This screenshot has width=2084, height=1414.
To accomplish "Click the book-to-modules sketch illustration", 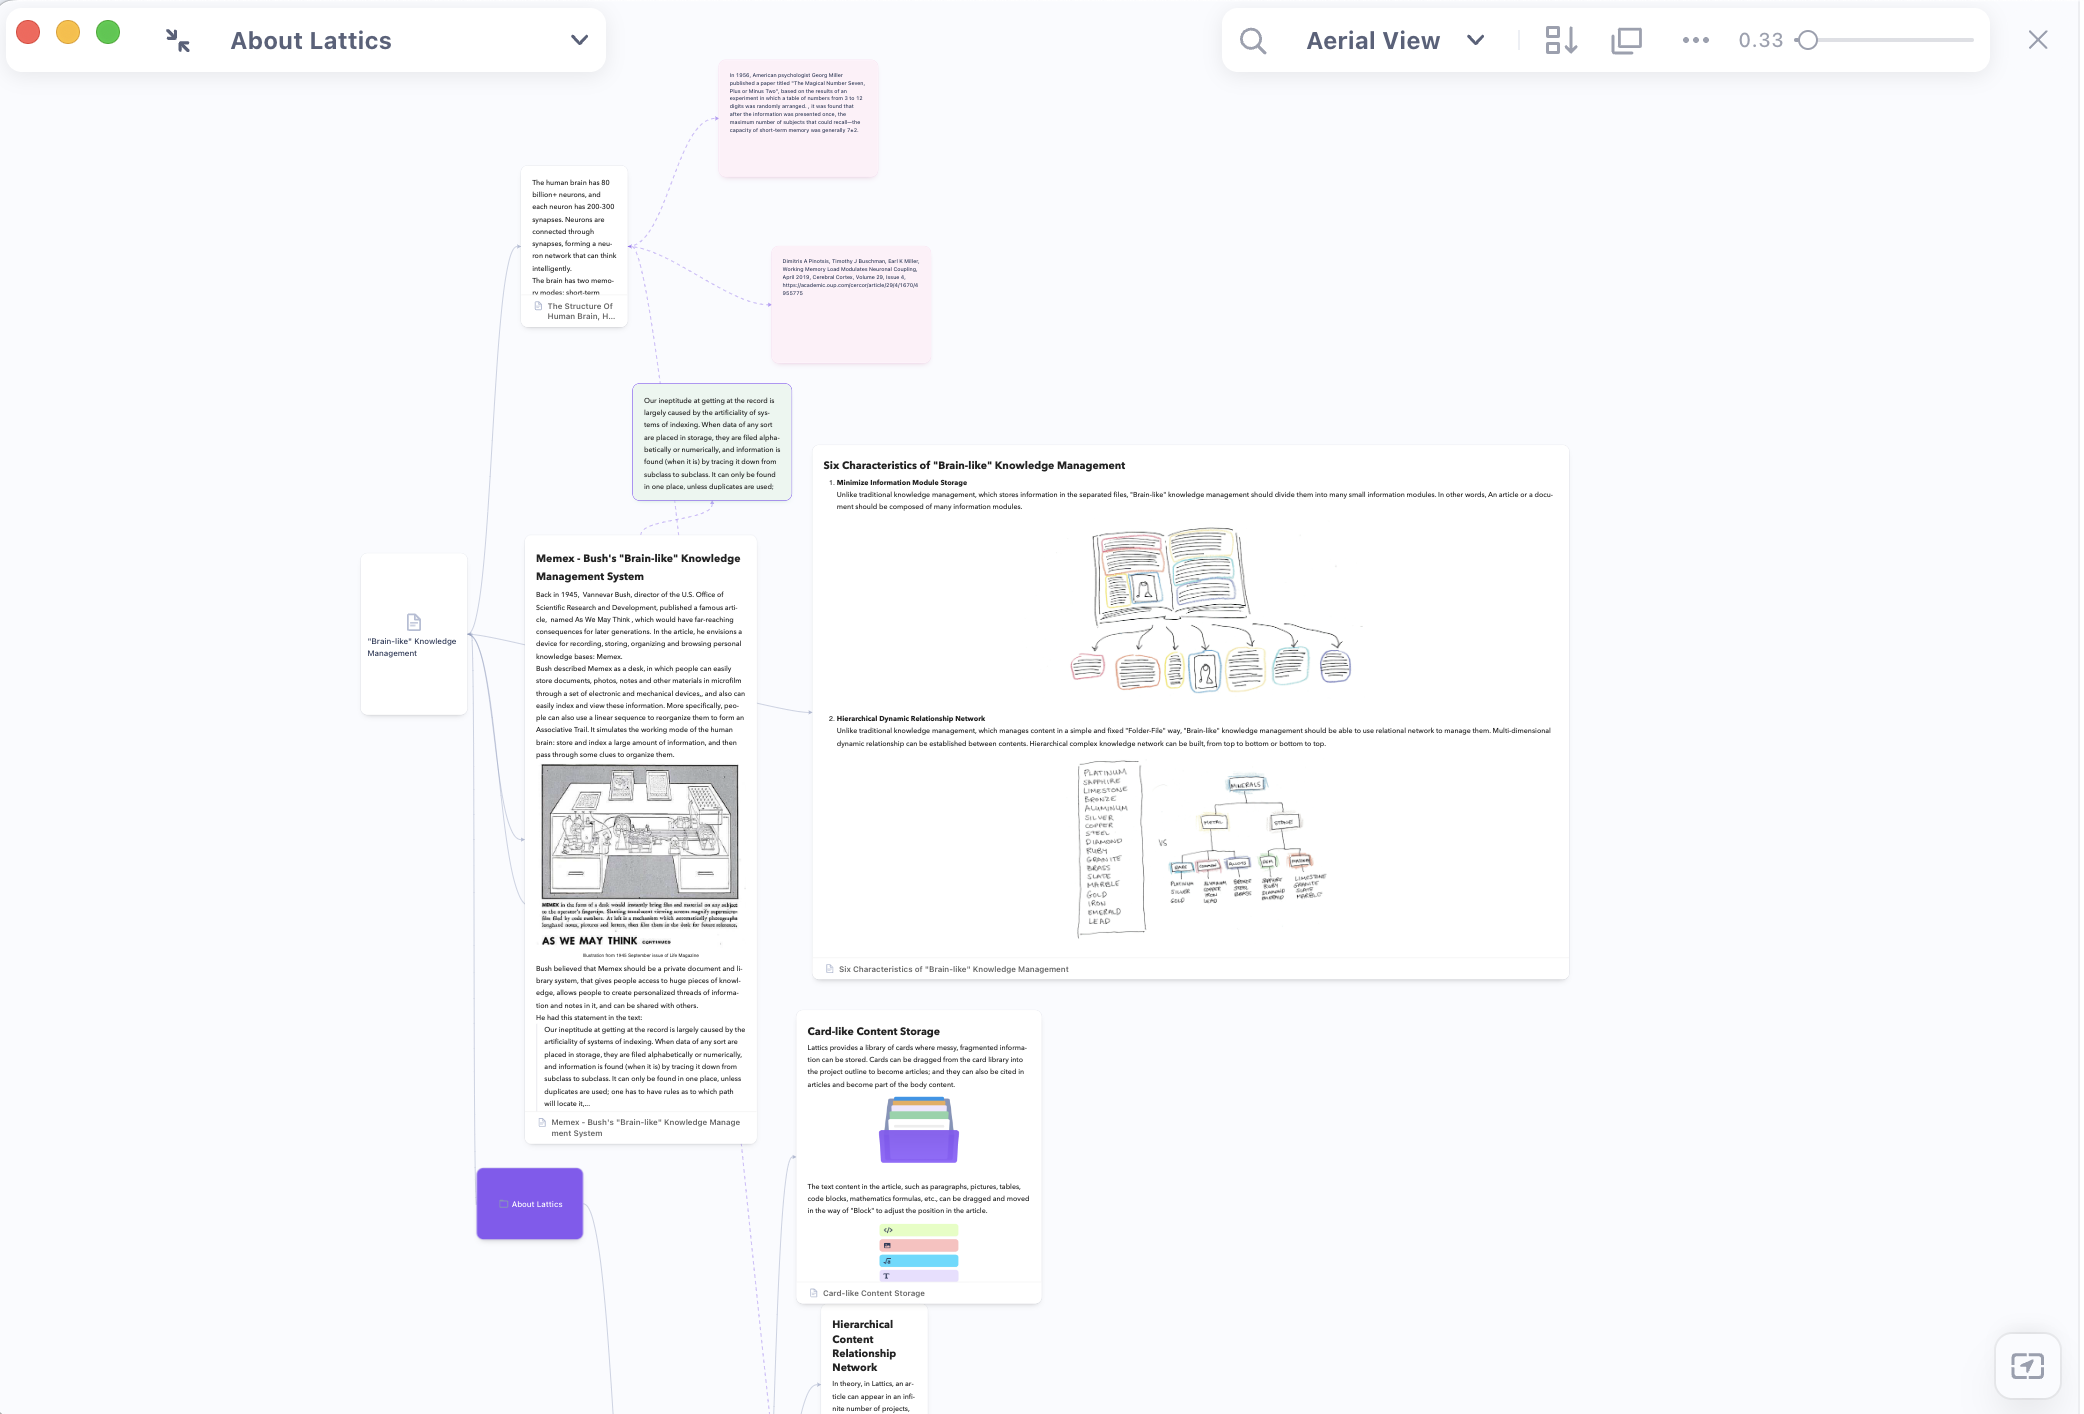I will [x=1210, y=609].
